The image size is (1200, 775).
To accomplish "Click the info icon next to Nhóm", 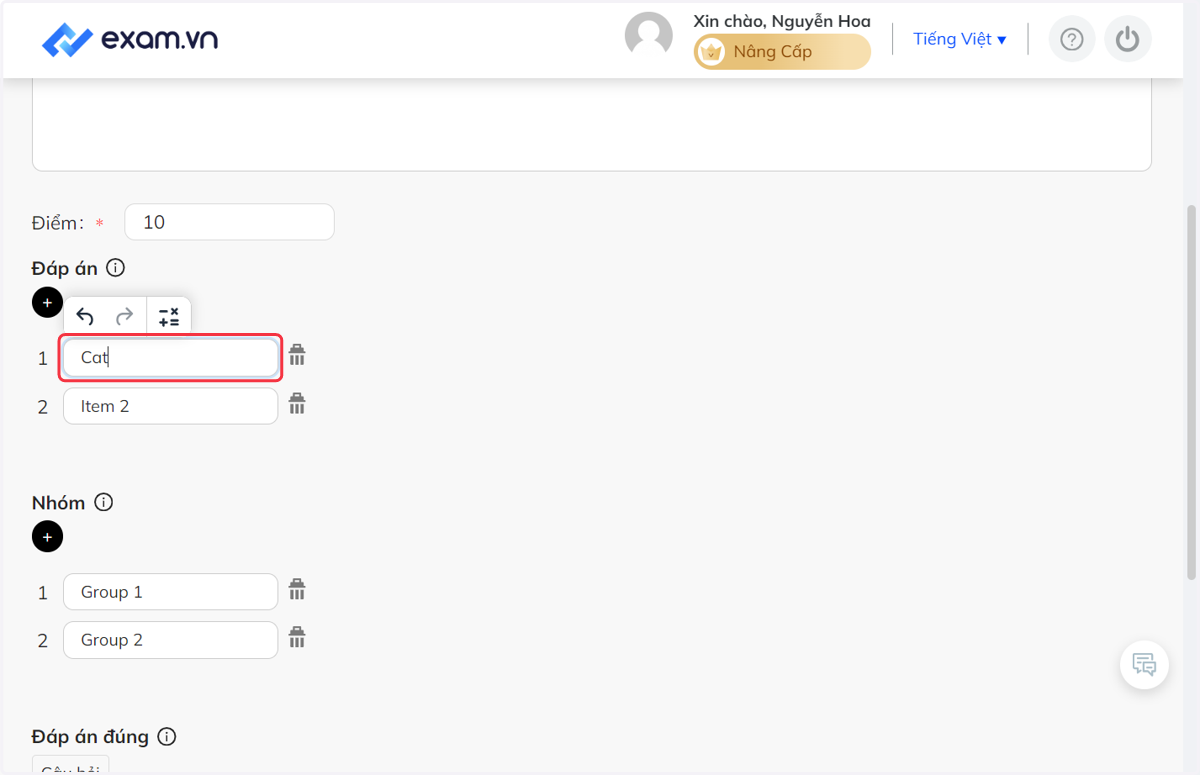I will (x=104, y=502).
